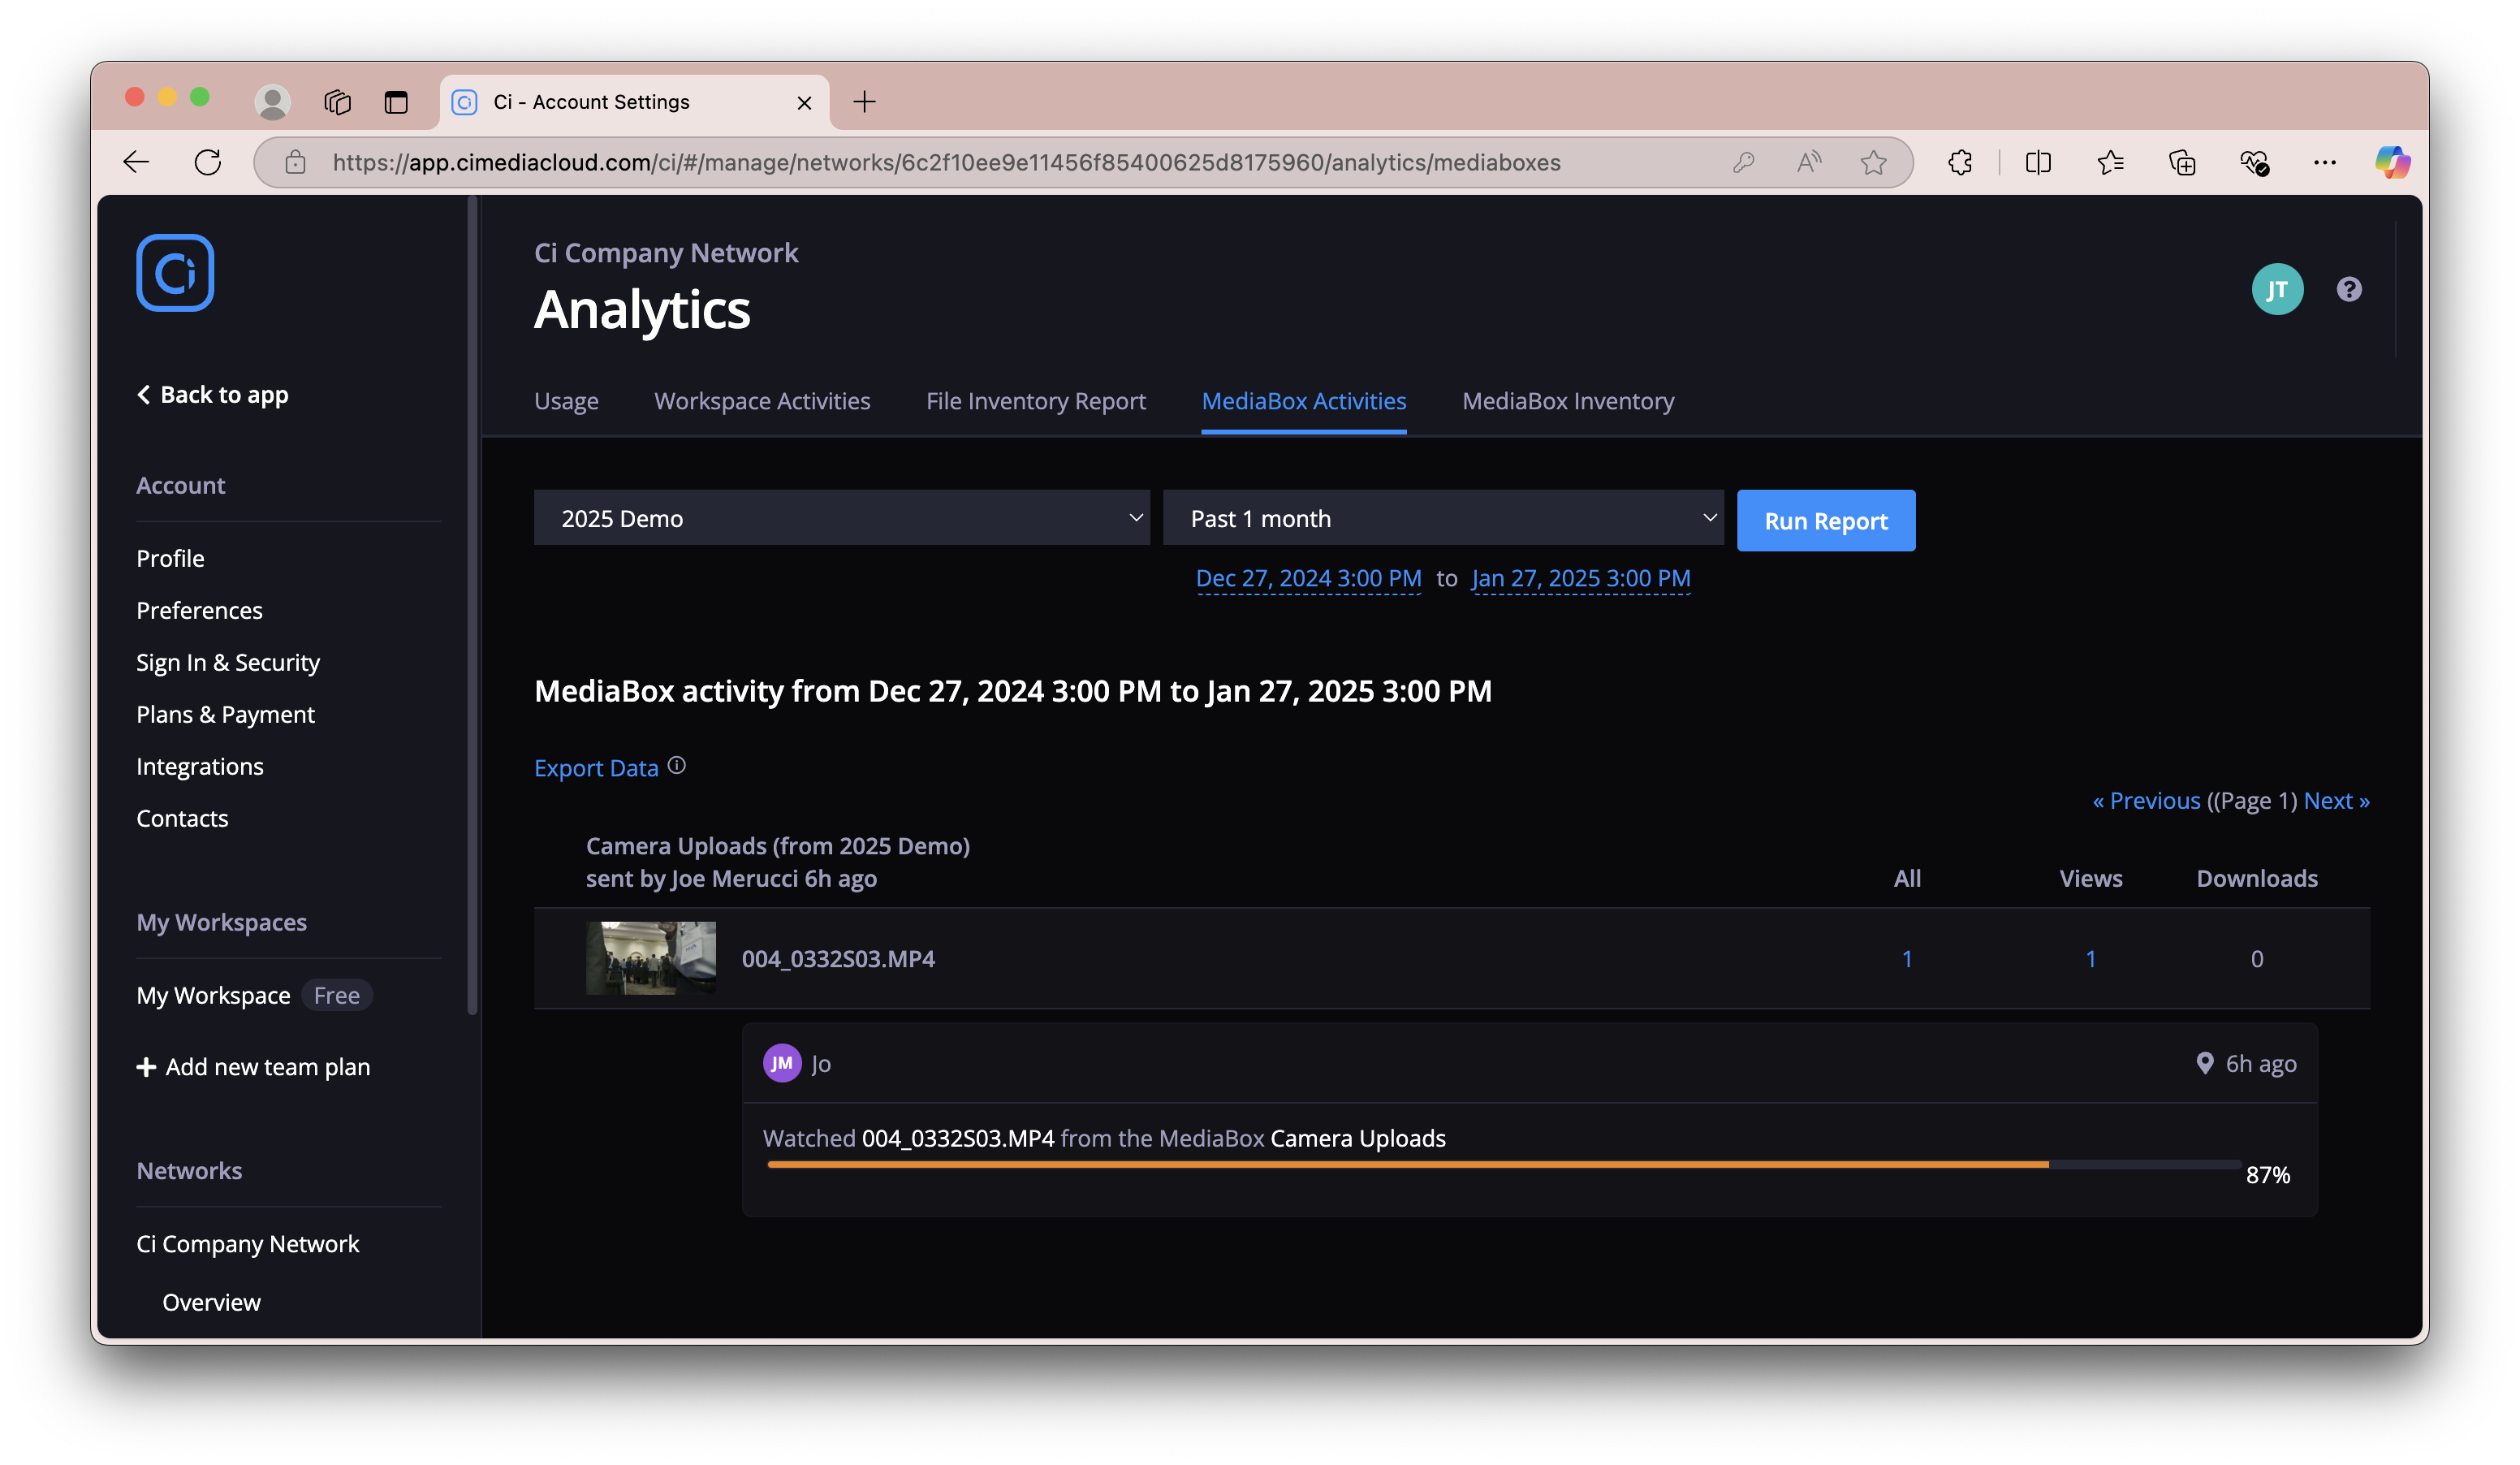Click the Run Report button
2520x1465 pixels.
point(1826,520)
